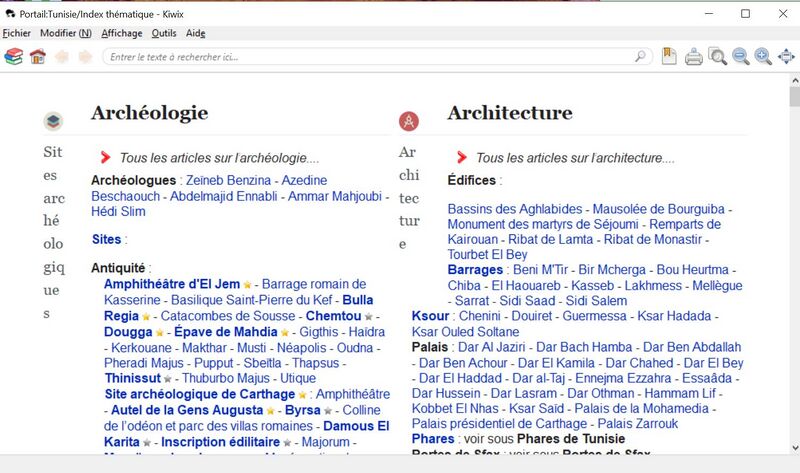
Task: Click the scrollbar down arrow
Action: 794,447
